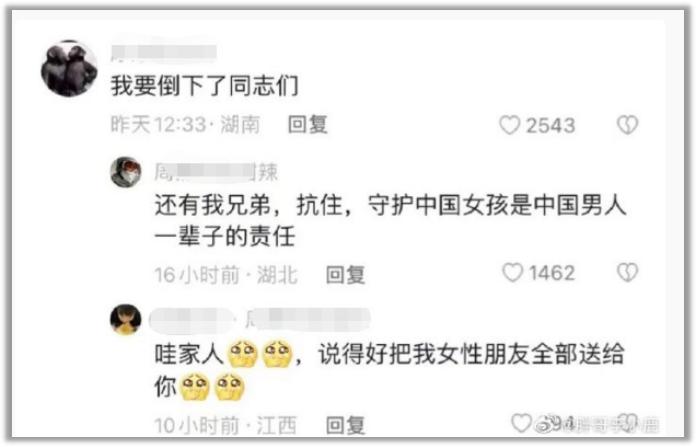This screenshot has height=447, width=697.
Task: Click 回复 under the 10小时前 Jiangxi reply
Action: pos(345,426)
